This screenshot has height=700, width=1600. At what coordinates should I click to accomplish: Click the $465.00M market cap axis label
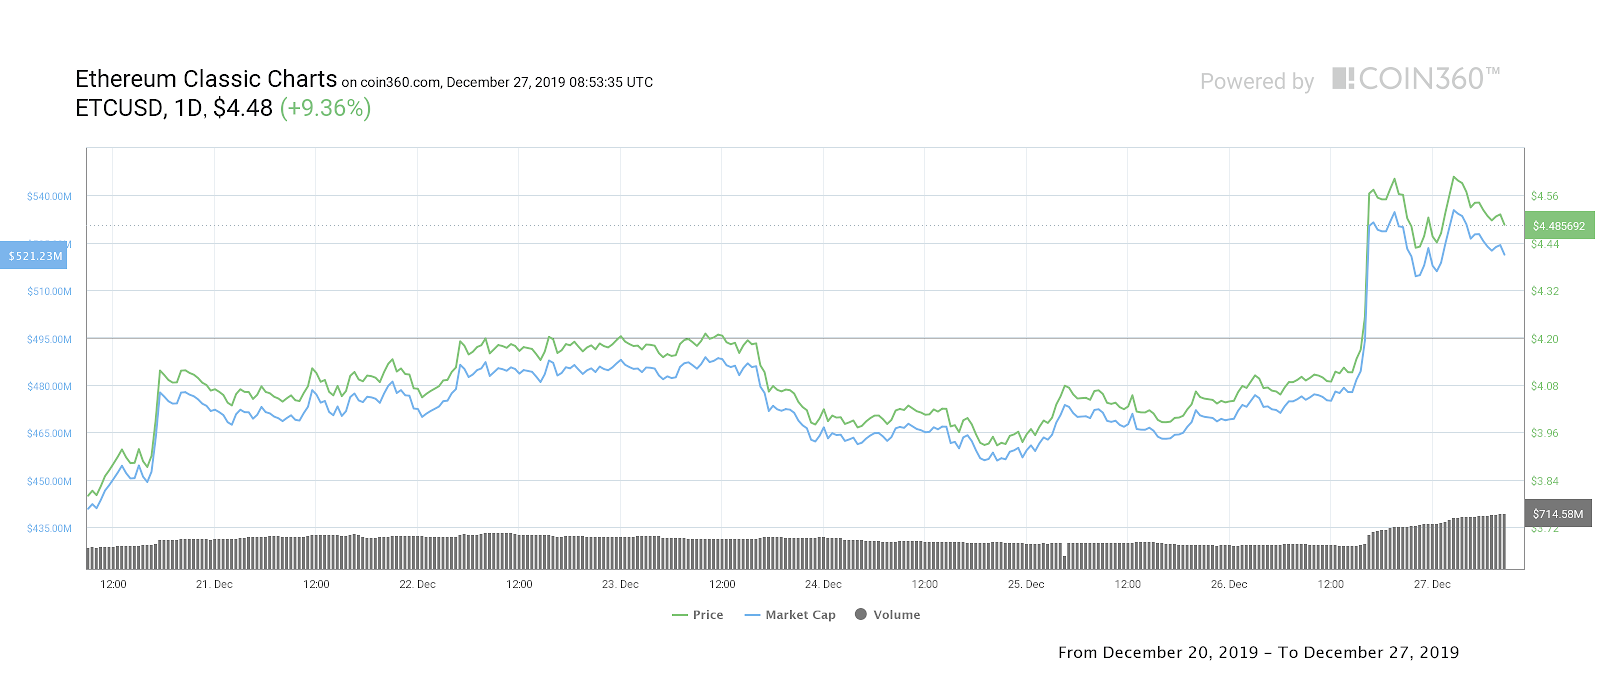(49, 433)
